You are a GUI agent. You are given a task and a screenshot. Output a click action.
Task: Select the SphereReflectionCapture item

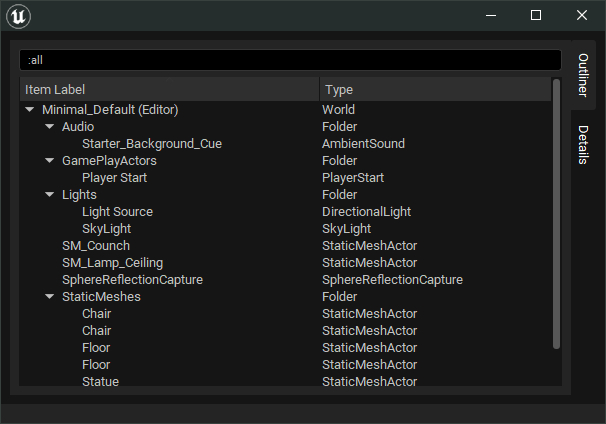coord(133,280)
